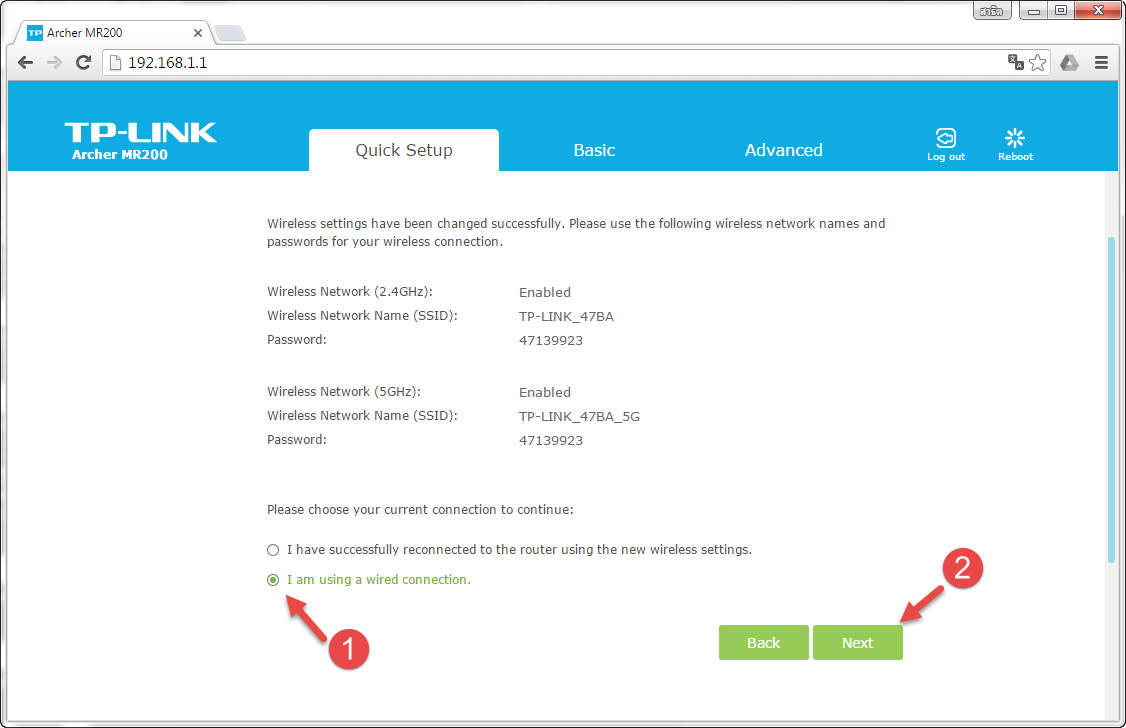Click the SSID value TP-LINK_47BA
This screenshot has height=728, width=1126.
tap(566, 317)
